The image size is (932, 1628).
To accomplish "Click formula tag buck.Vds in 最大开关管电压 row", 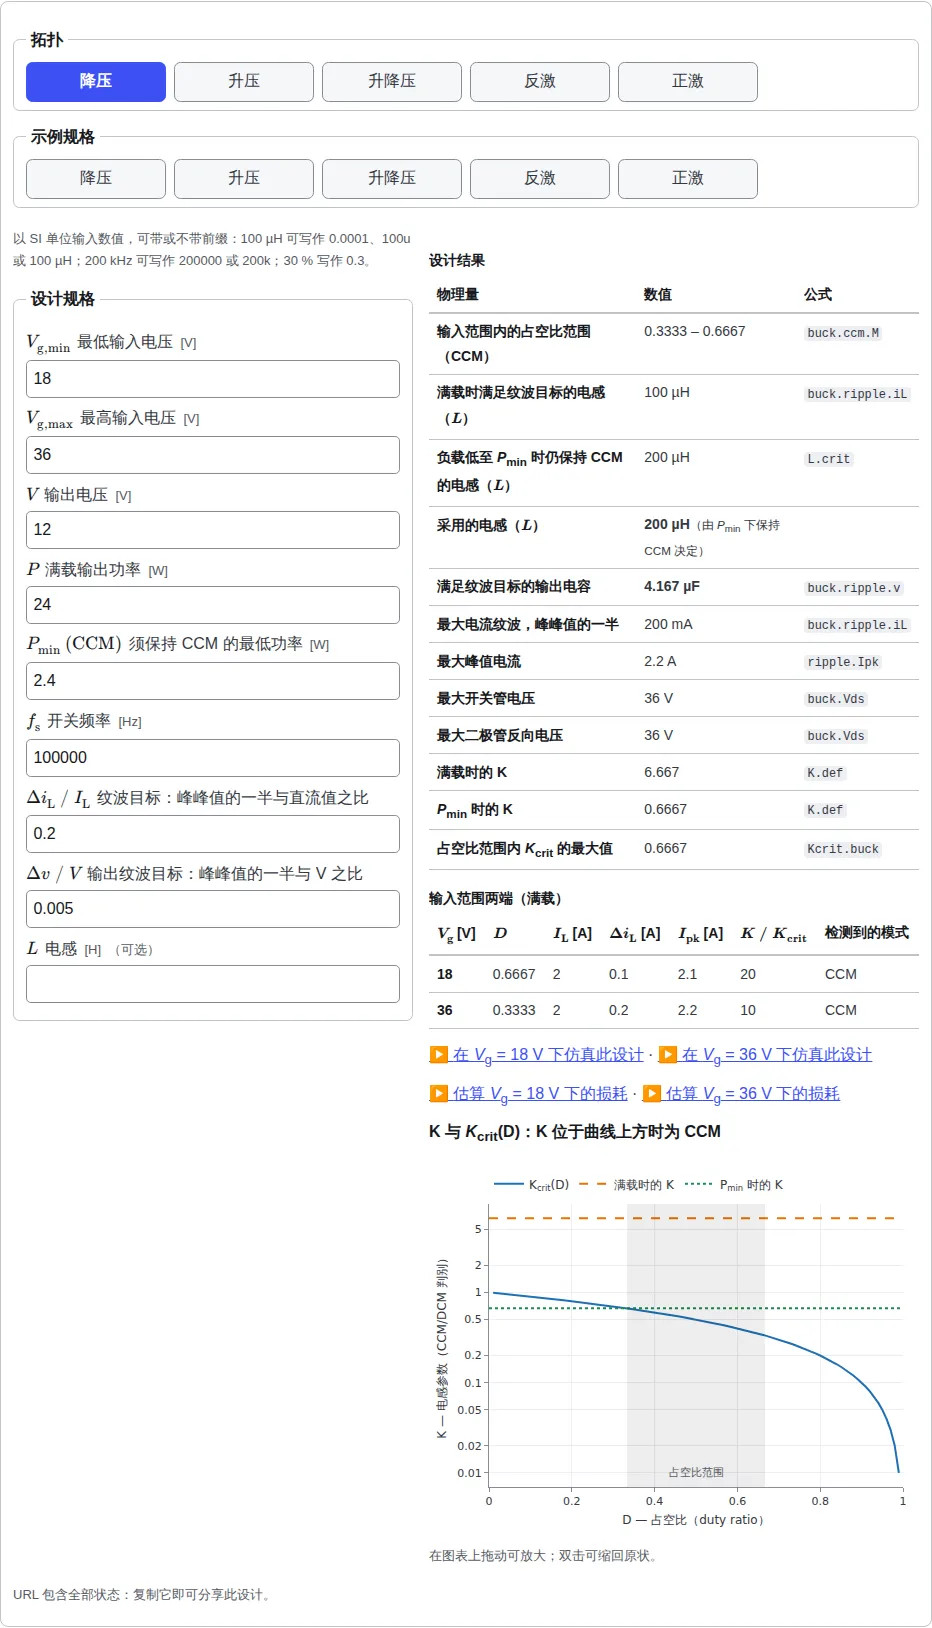I will click(836, 699).
